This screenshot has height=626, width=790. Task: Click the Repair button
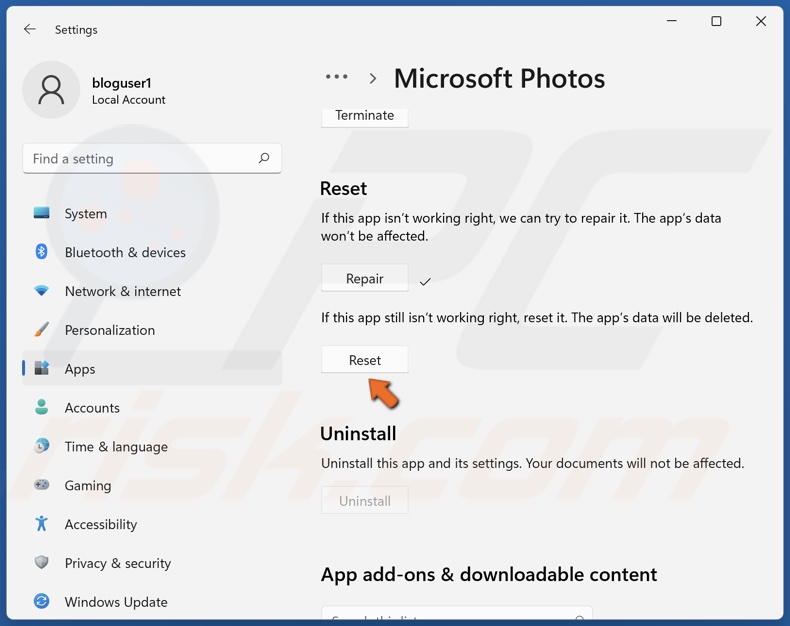365,279
